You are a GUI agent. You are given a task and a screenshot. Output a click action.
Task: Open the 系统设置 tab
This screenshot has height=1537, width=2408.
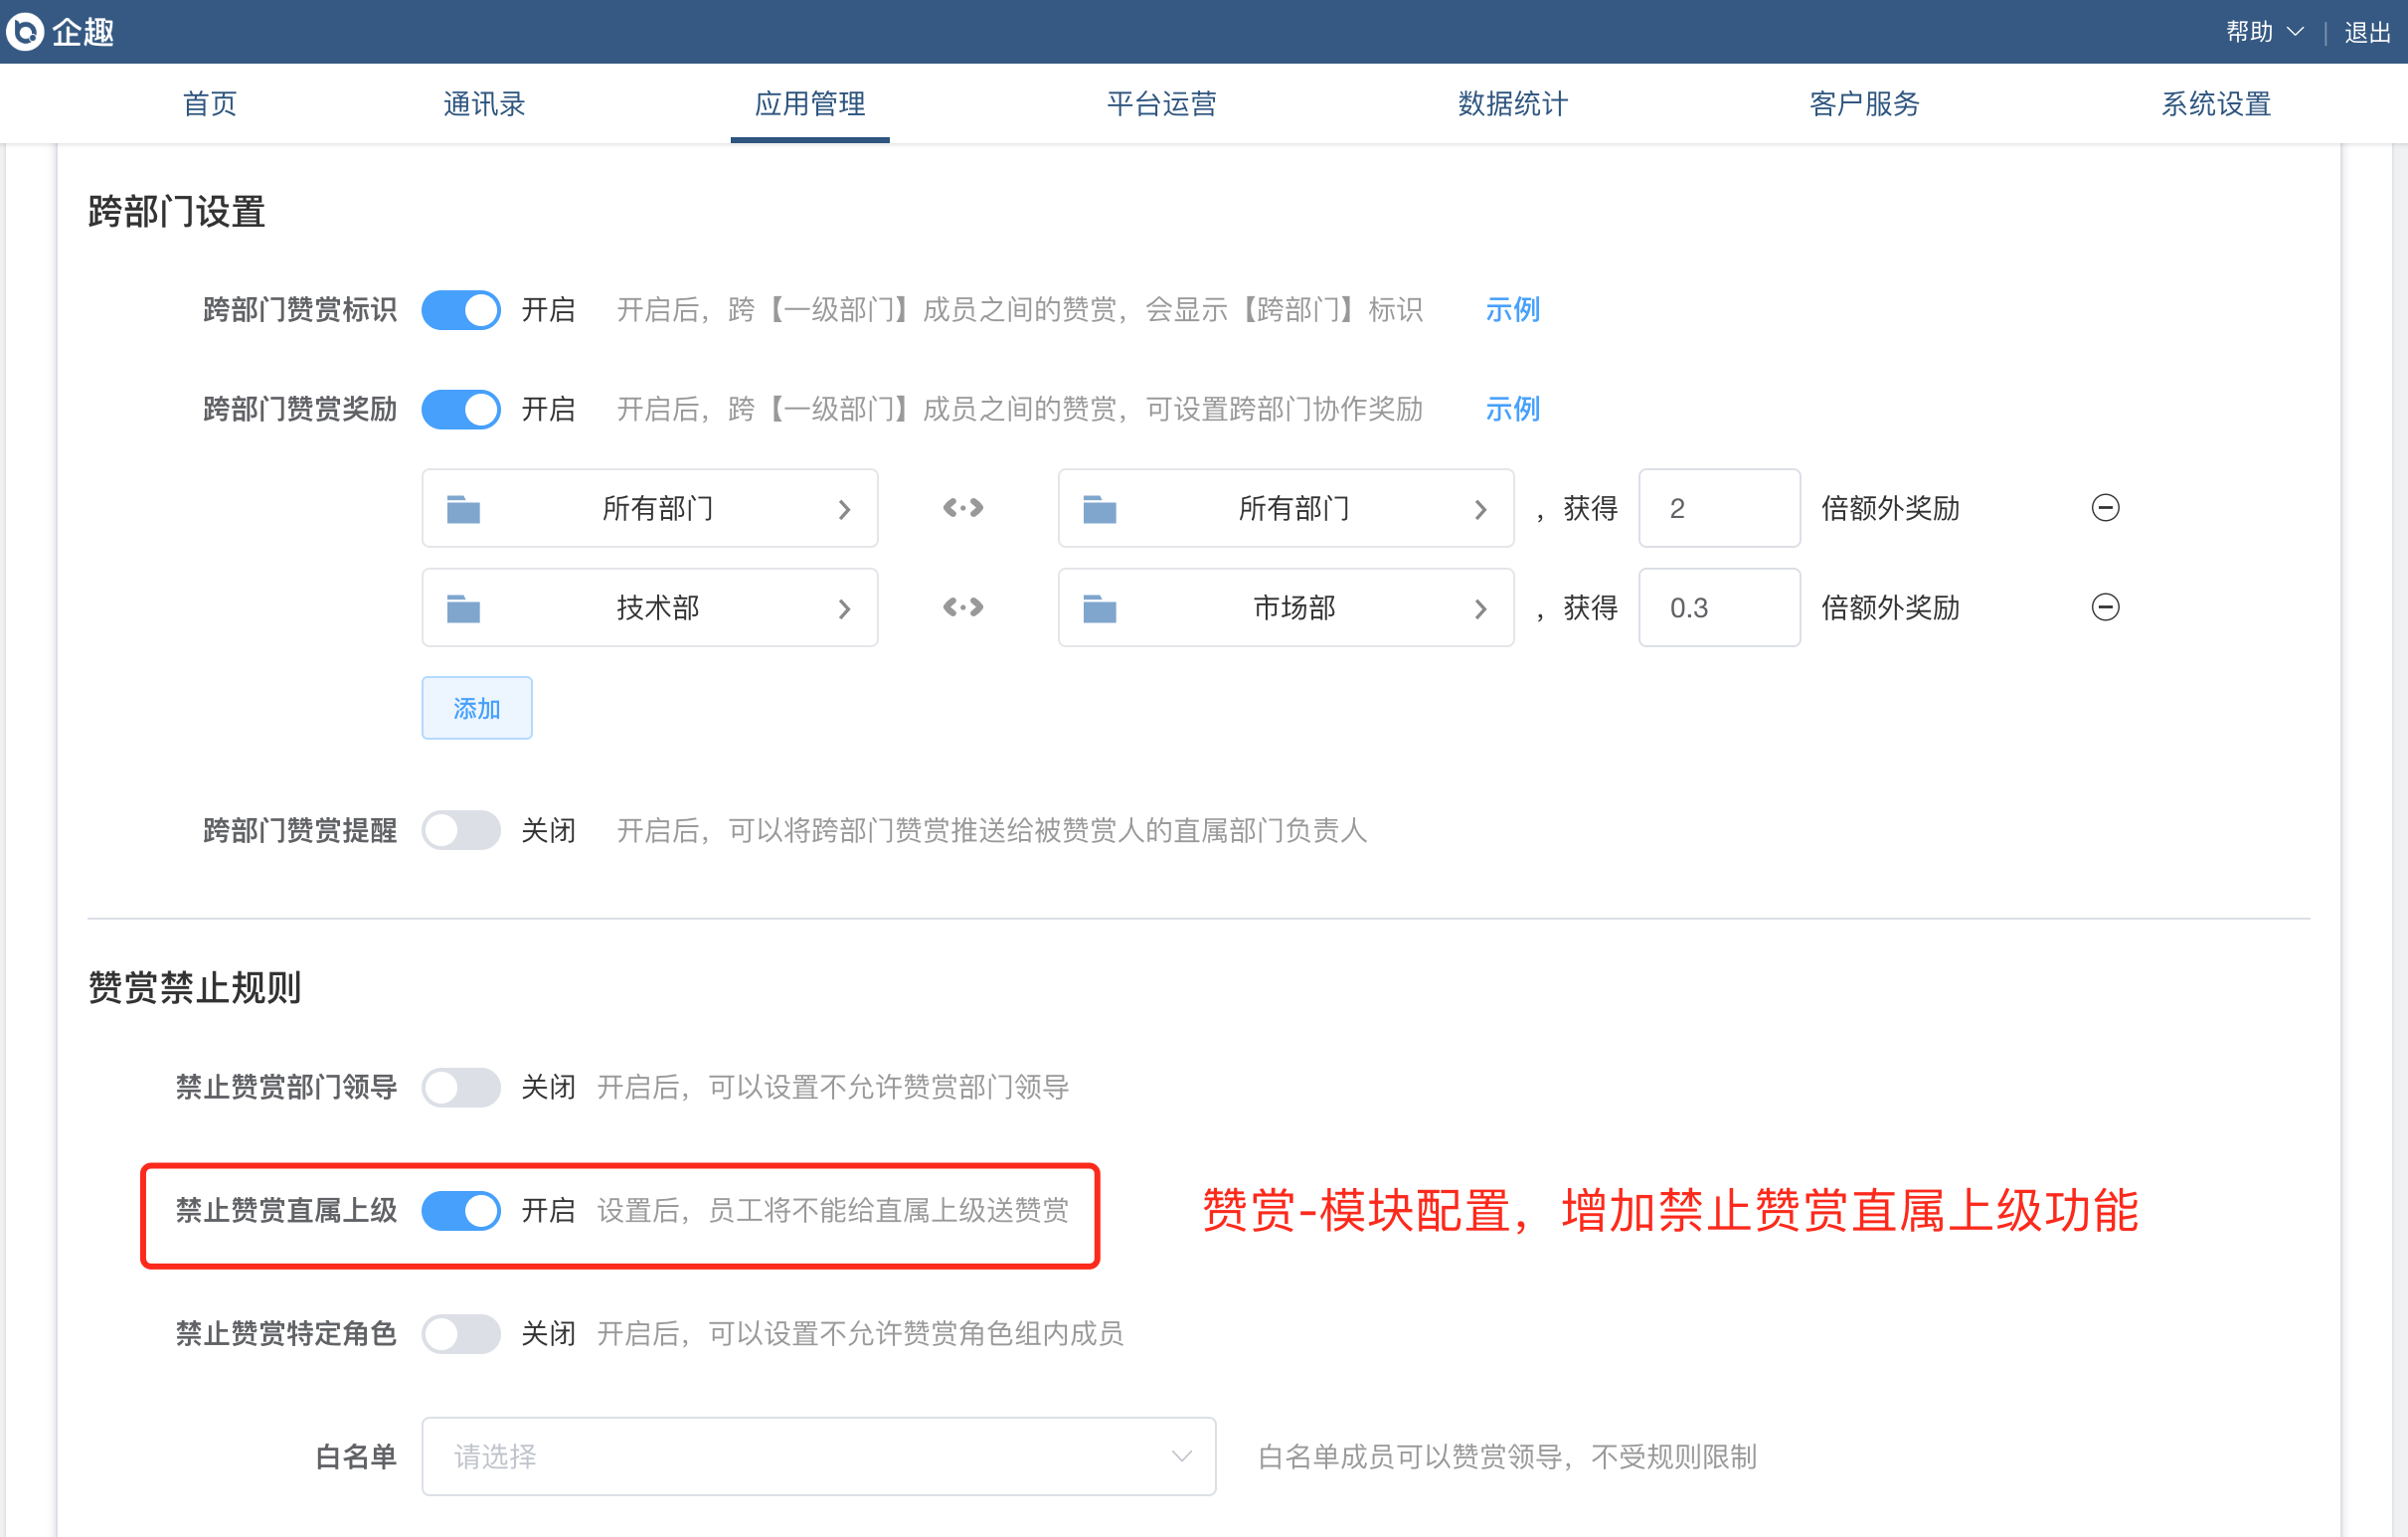click(x=2215, y=104)
